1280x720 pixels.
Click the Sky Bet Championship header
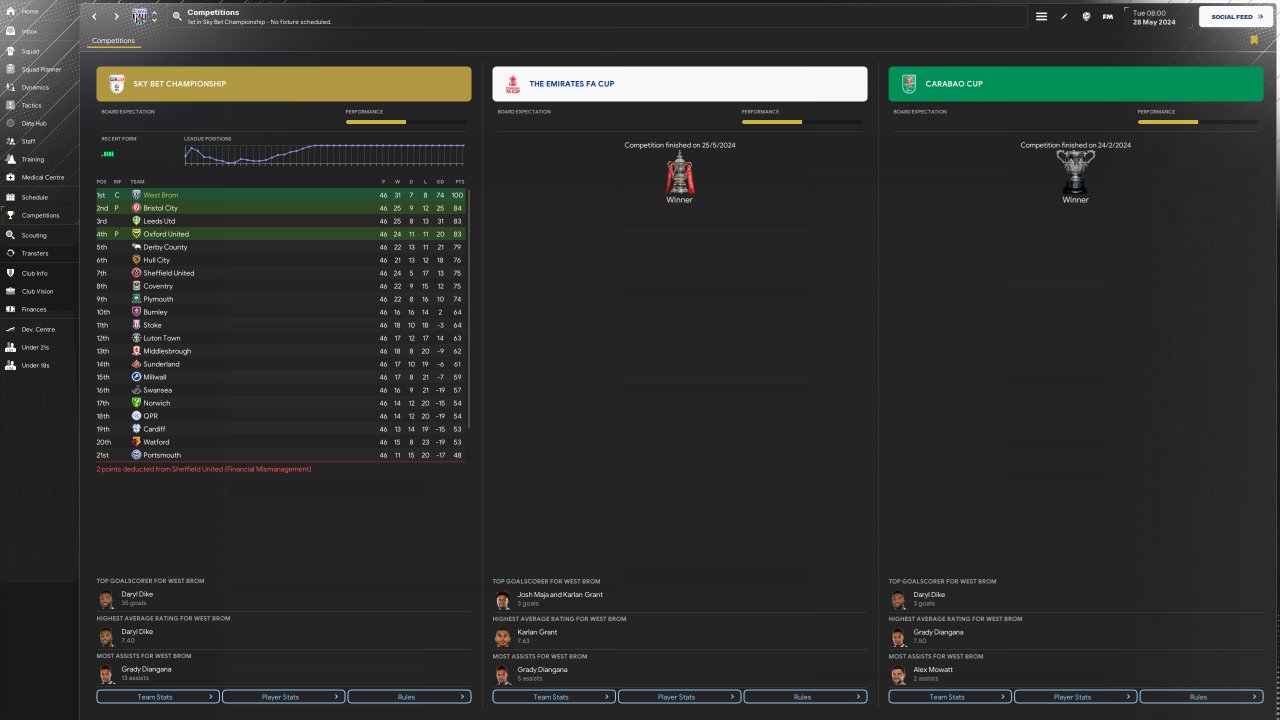pyautogui.click(x=284, y=84)
